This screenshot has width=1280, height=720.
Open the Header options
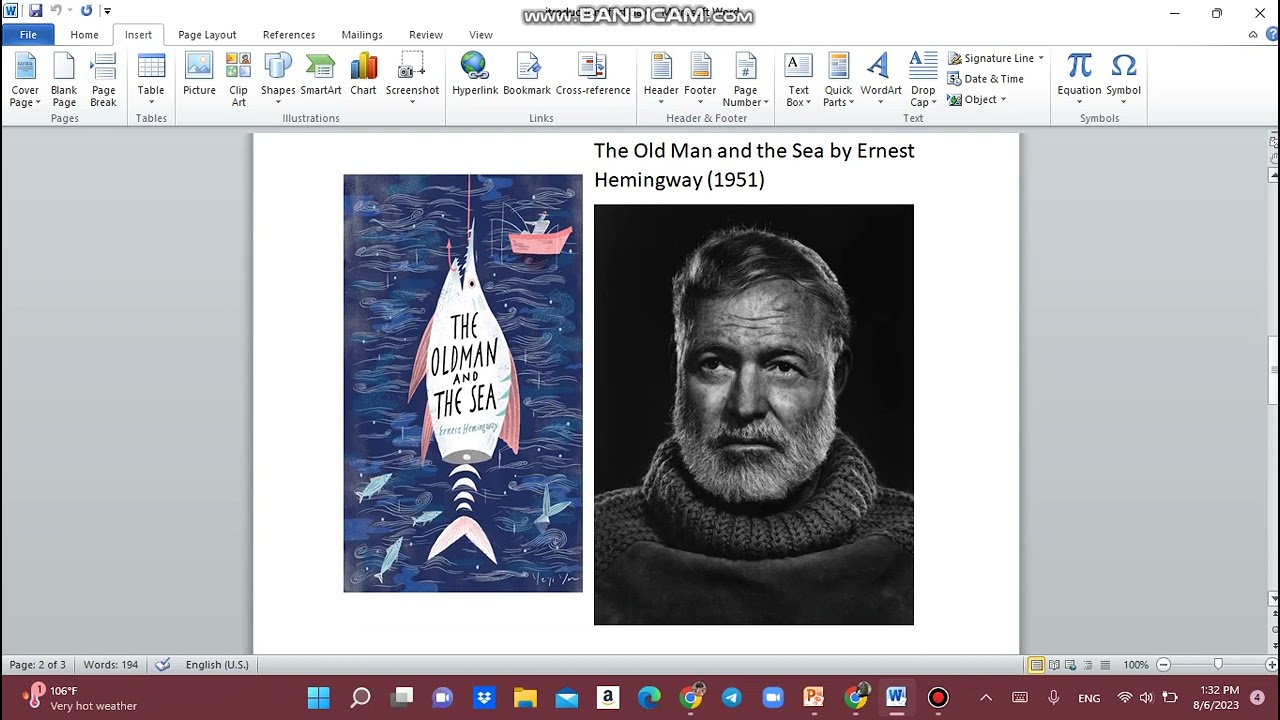click(x=661, y=80)
